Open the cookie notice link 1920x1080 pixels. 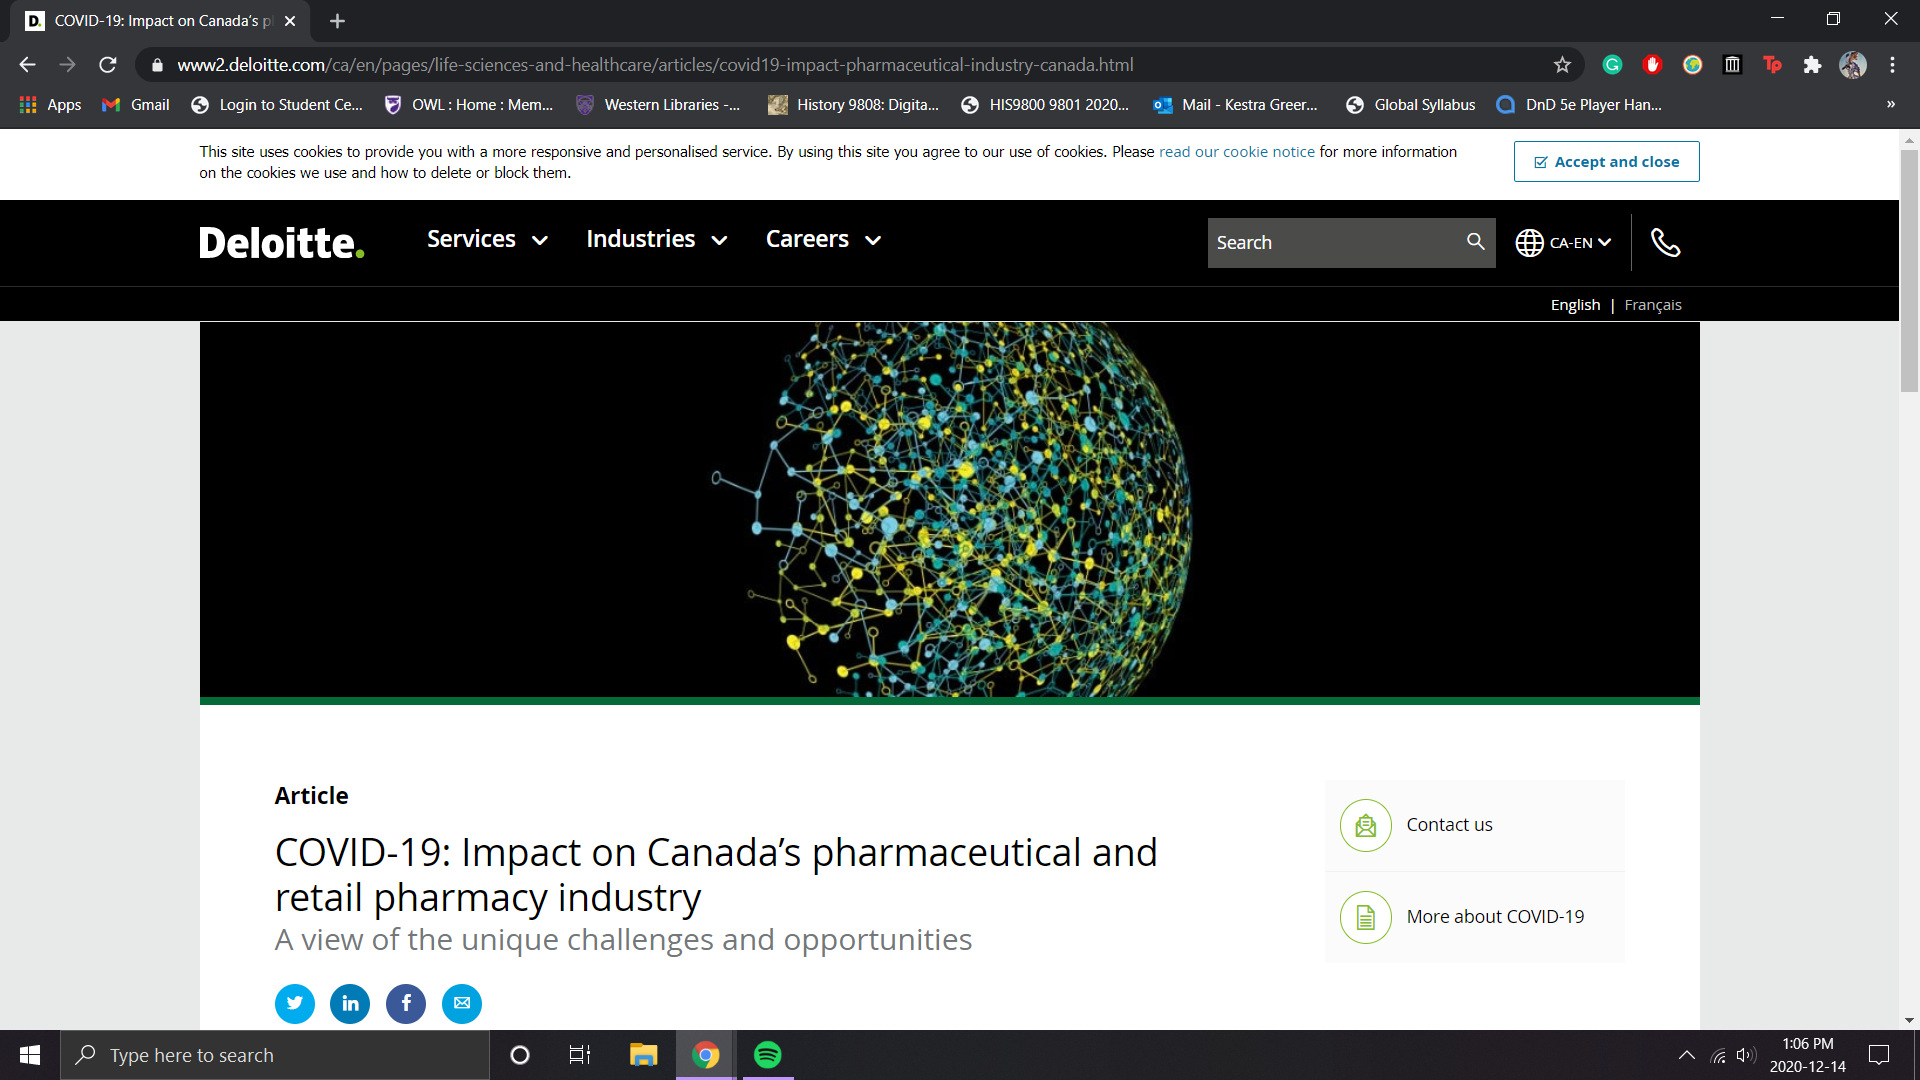point(1236,152)
